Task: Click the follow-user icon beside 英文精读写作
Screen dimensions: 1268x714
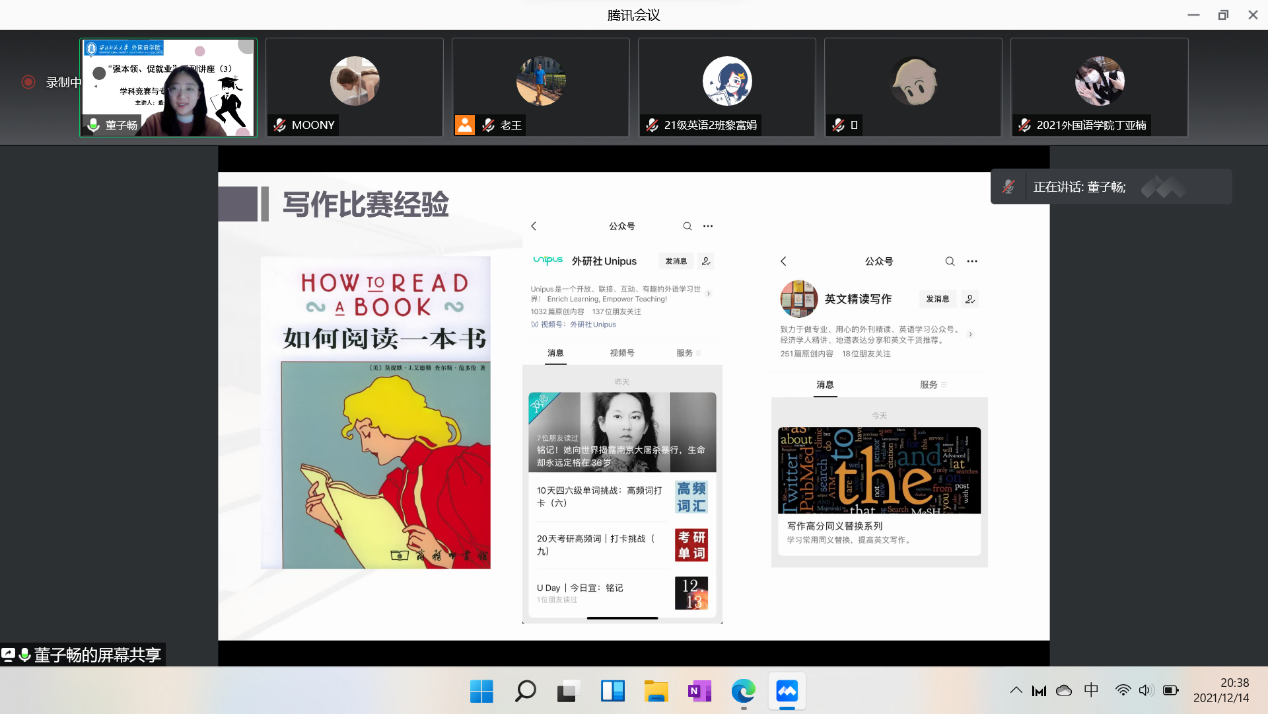Action: coord(970,299)
